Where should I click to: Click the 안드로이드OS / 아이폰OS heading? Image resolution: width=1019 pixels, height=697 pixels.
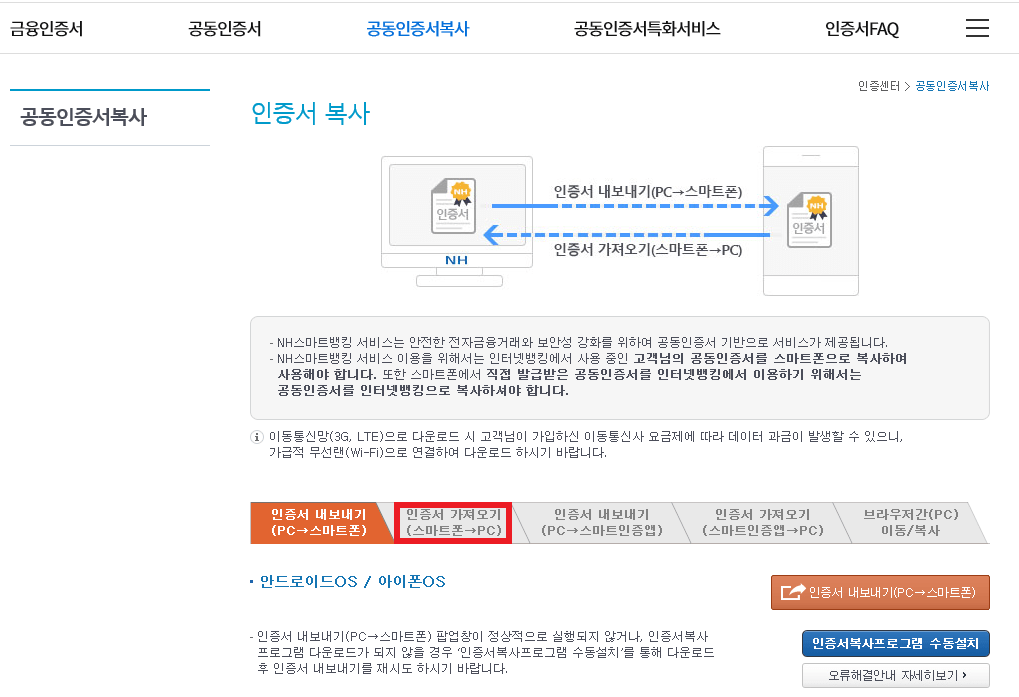(352, 581)
